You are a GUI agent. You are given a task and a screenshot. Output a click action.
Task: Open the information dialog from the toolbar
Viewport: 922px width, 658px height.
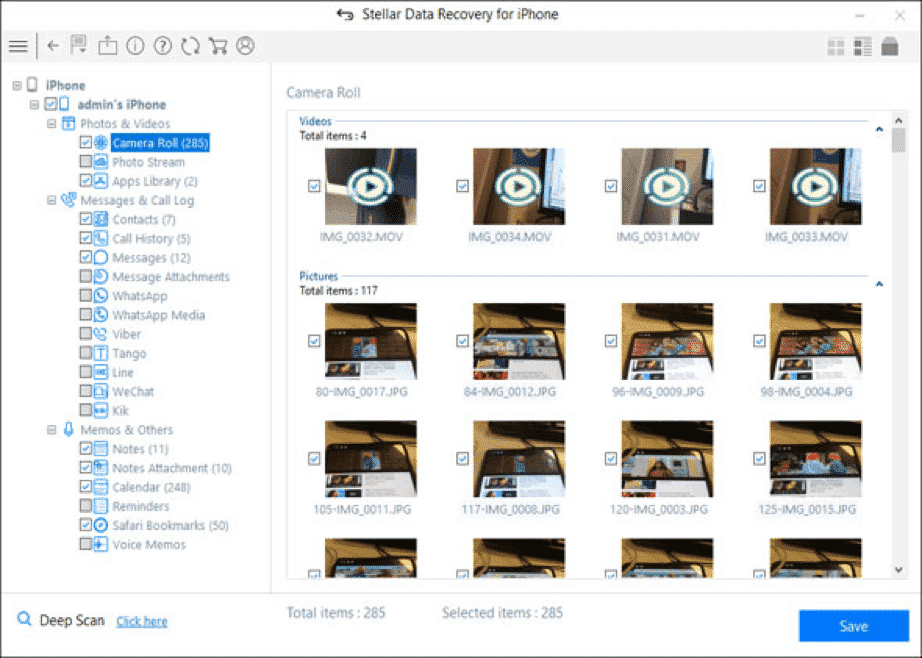tap(137, 46)
